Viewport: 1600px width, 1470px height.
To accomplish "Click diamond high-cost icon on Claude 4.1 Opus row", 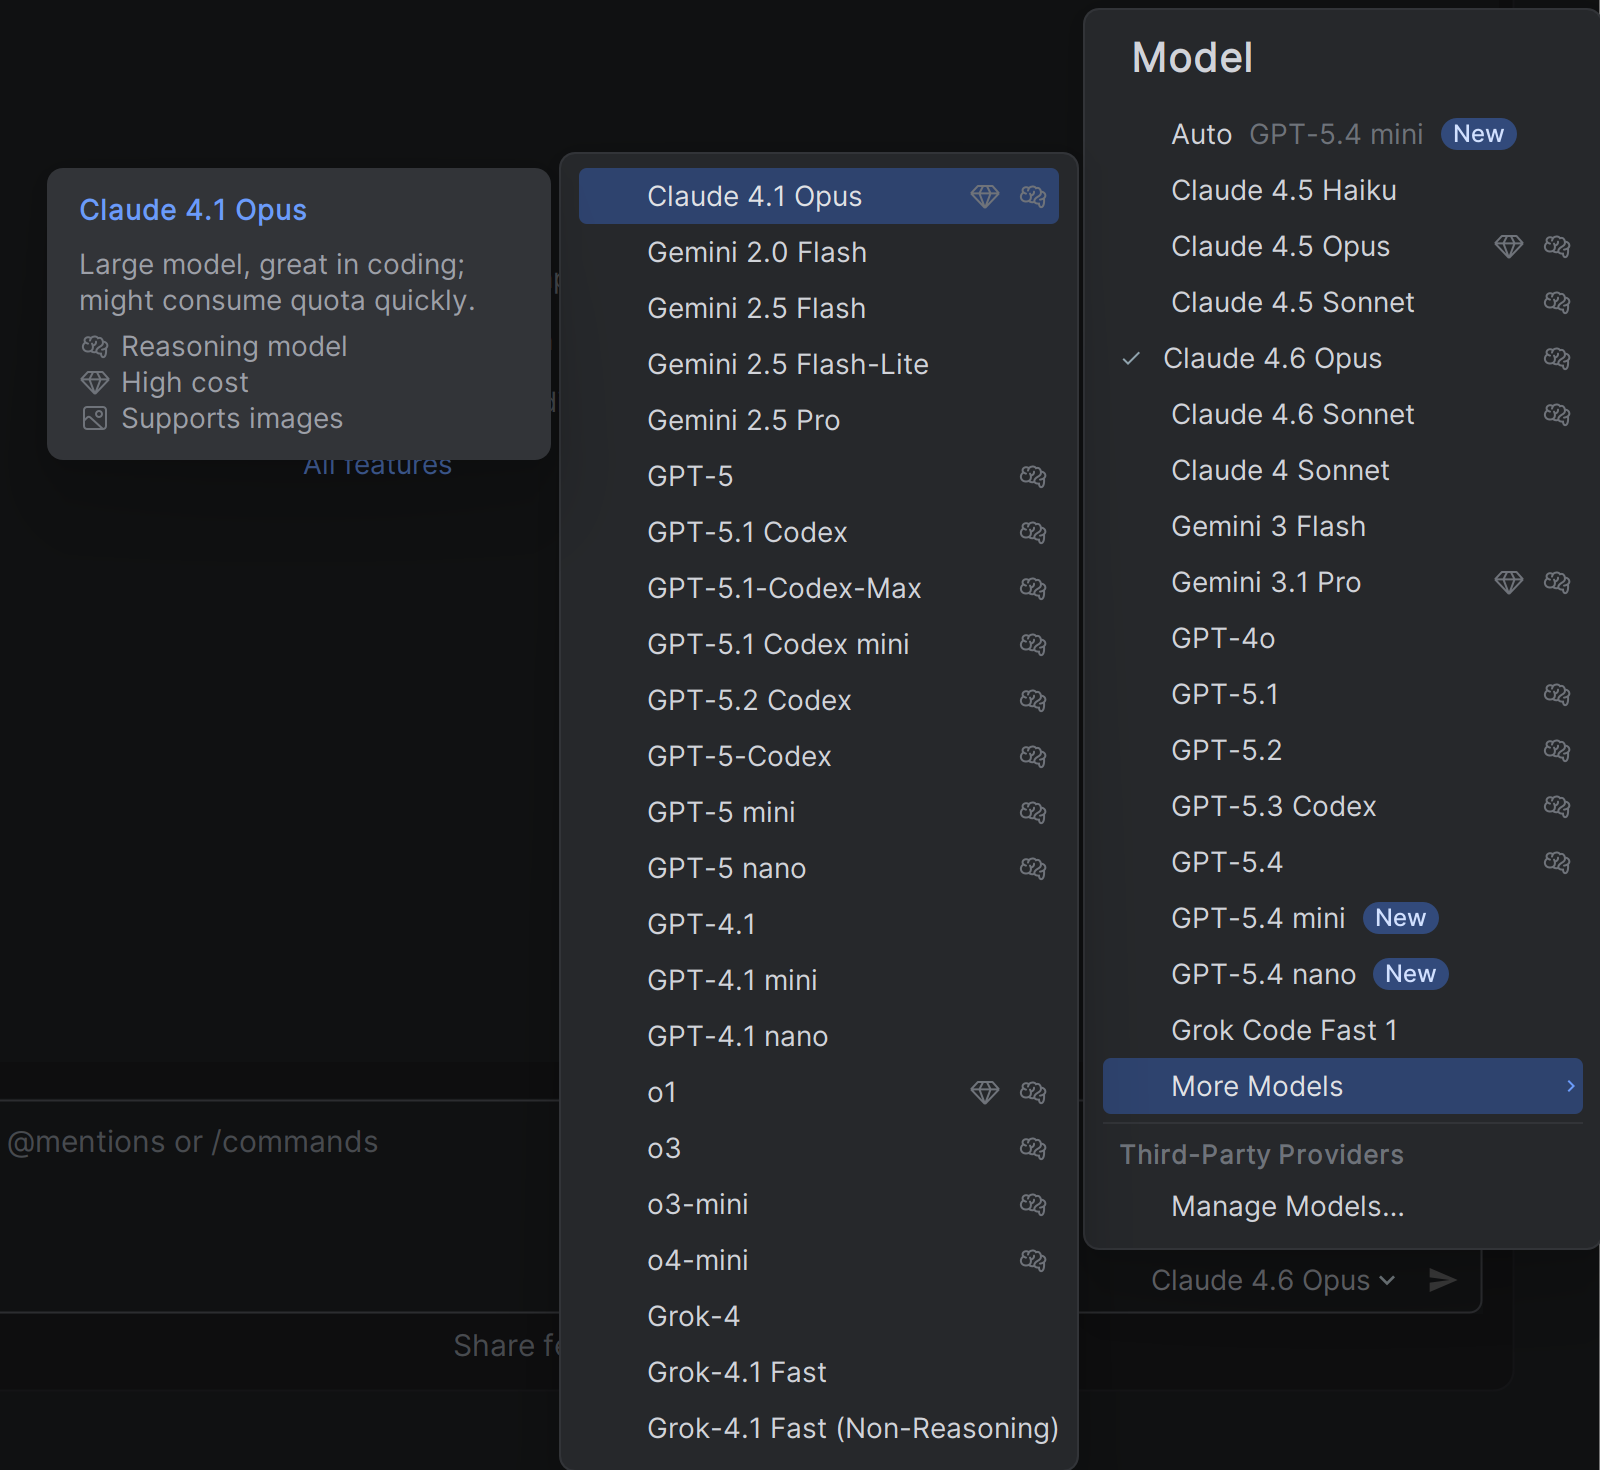I will click(985, 196).
